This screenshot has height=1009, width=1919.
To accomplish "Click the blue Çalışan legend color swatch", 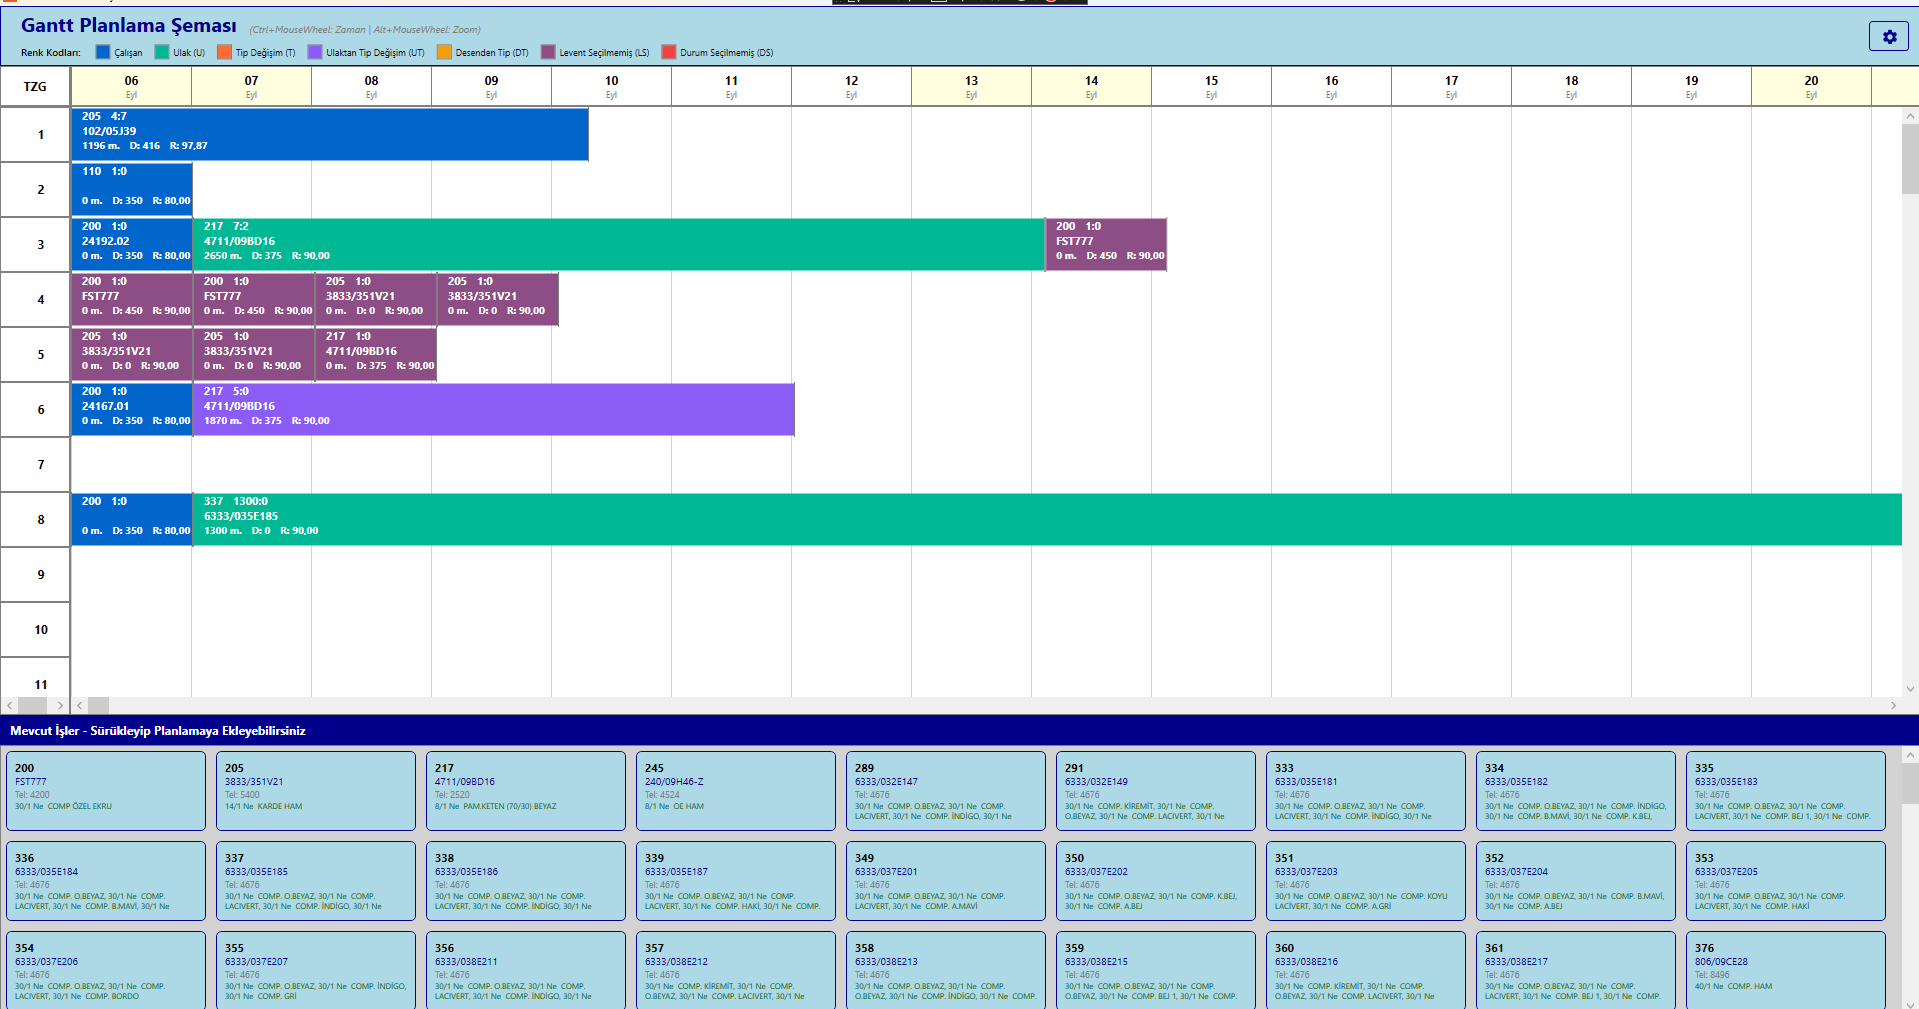I will pos(103,52).
